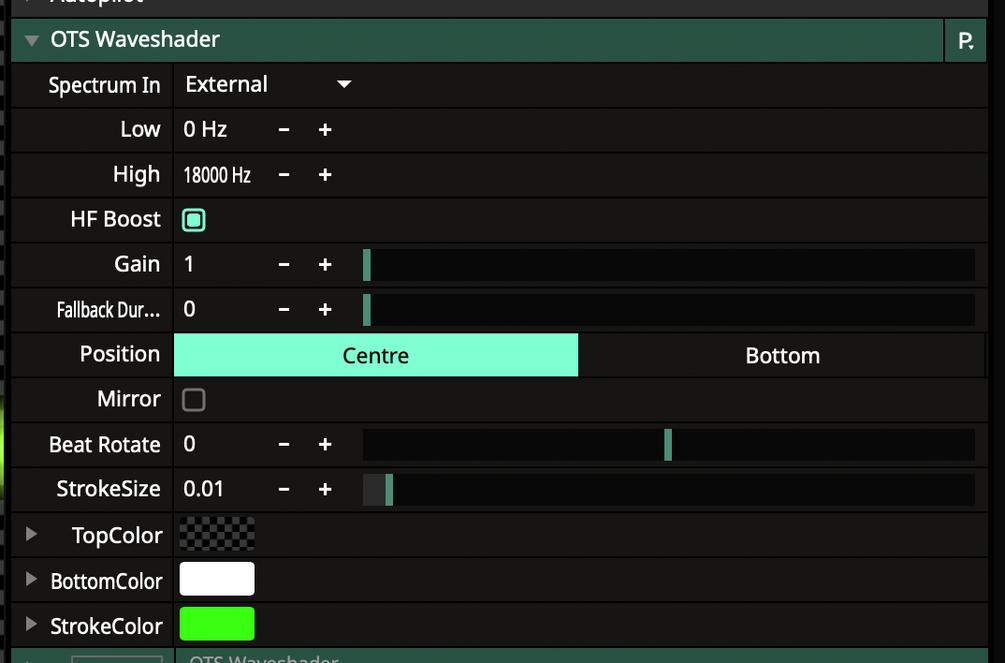1005x663 pixels.
Task: Click the preset button in Waveshader header
Action: pyautogui.click(x=966, y=41)
